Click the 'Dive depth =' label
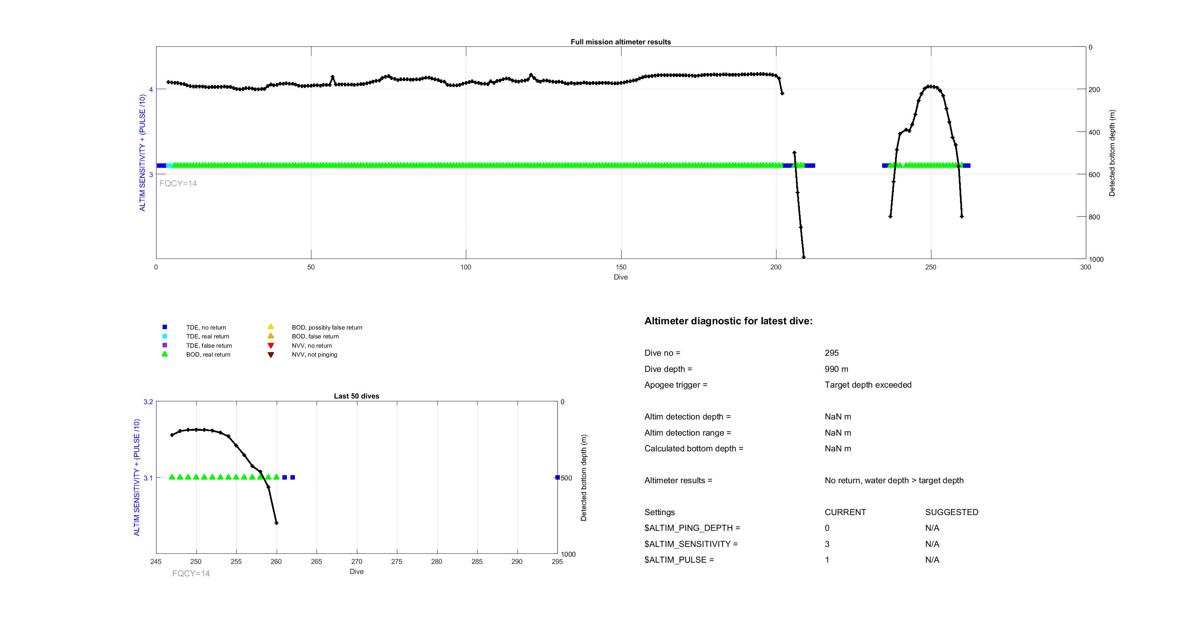Image resolution: width=1200 pixels, height=622 pixels. point(668,369)
